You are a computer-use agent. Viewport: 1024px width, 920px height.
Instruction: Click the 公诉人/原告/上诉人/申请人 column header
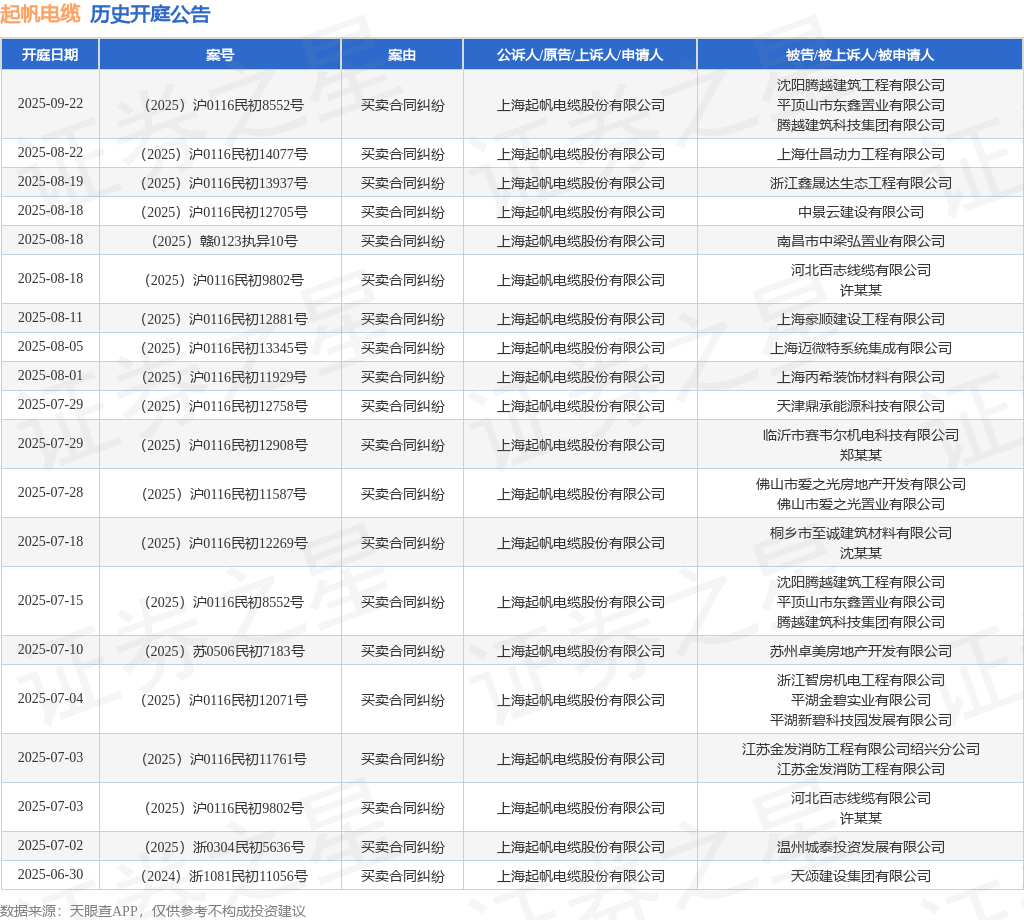[580, 54]
